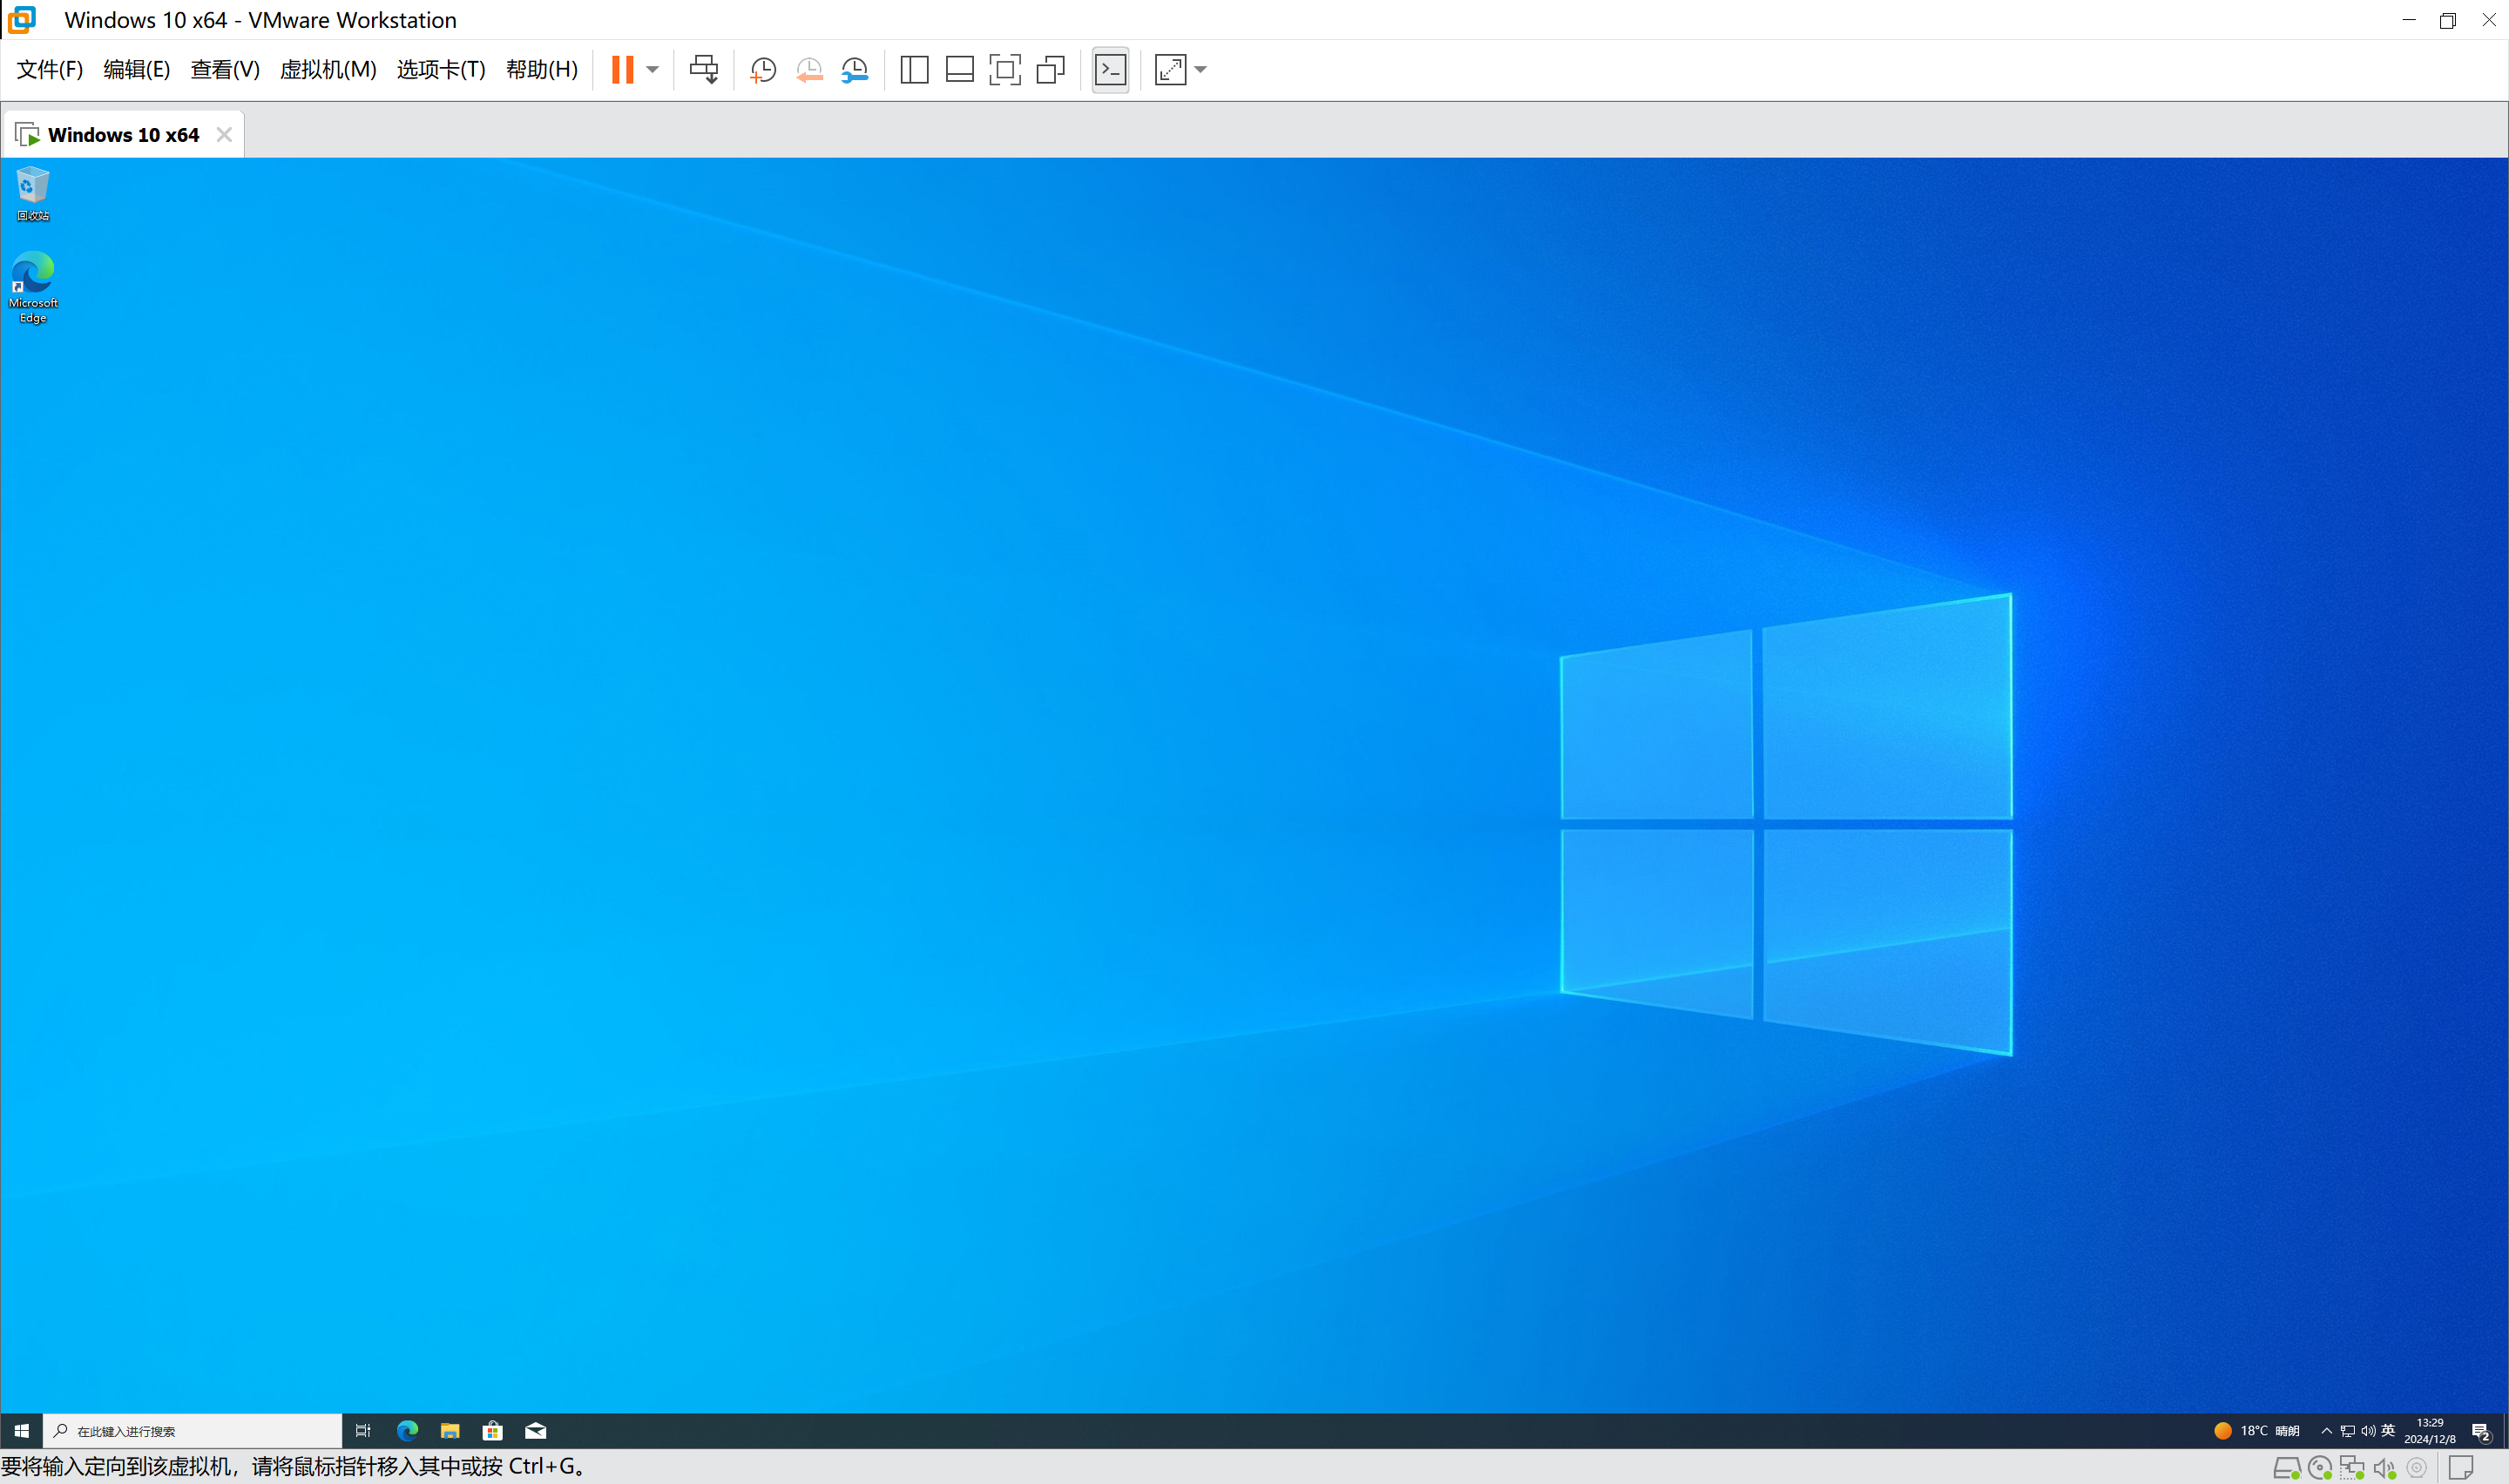Expand the stretch guest dropdown arrow

1201,69
